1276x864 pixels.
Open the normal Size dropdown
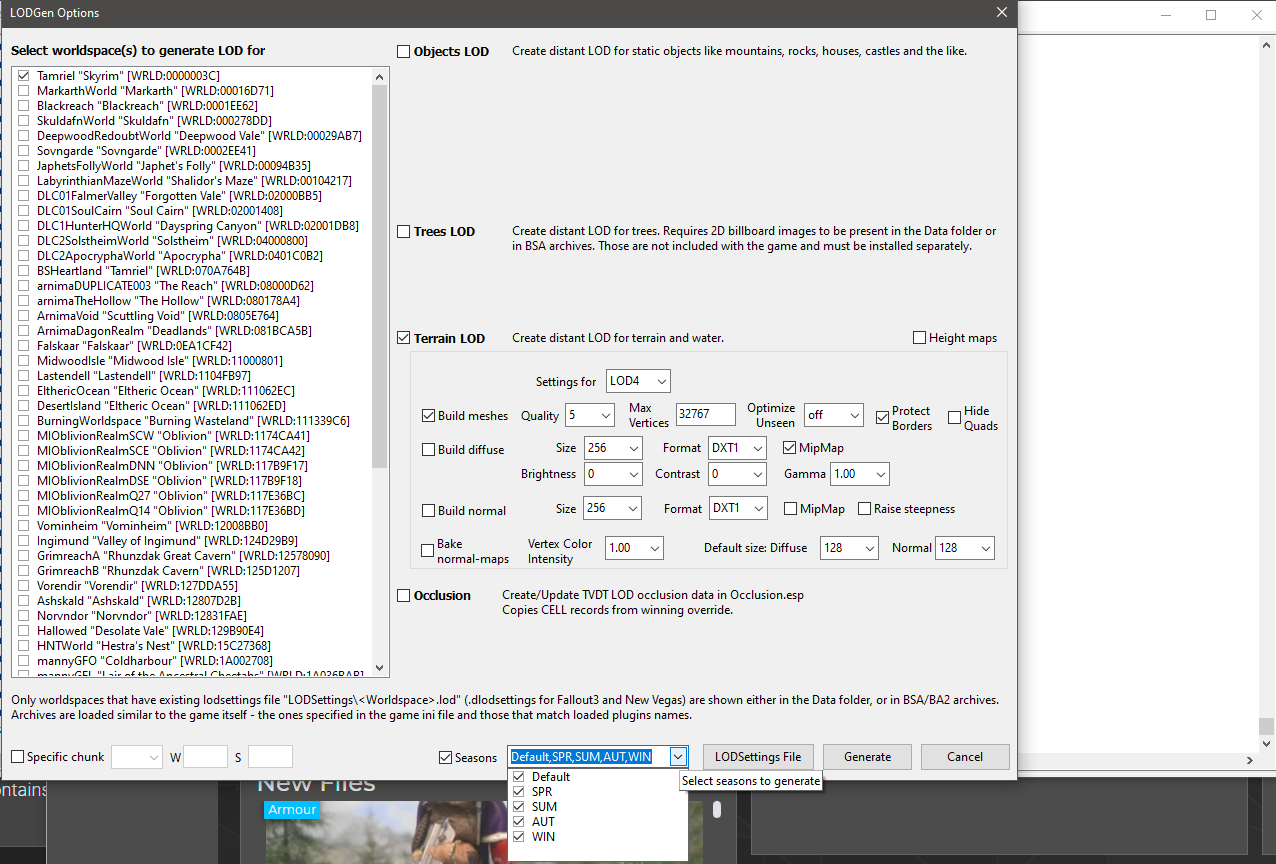point(612,509)
